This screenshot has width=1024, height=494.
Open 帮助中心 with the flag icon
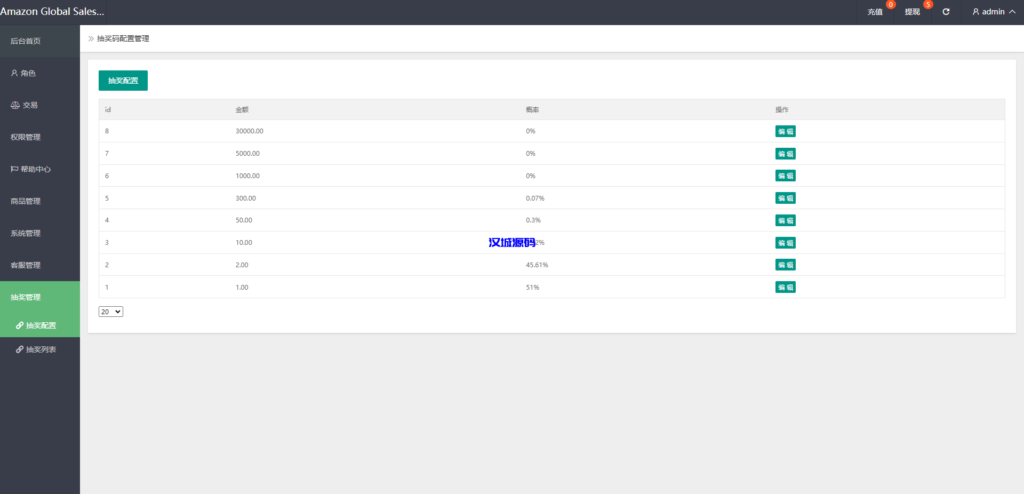(30, 169)
